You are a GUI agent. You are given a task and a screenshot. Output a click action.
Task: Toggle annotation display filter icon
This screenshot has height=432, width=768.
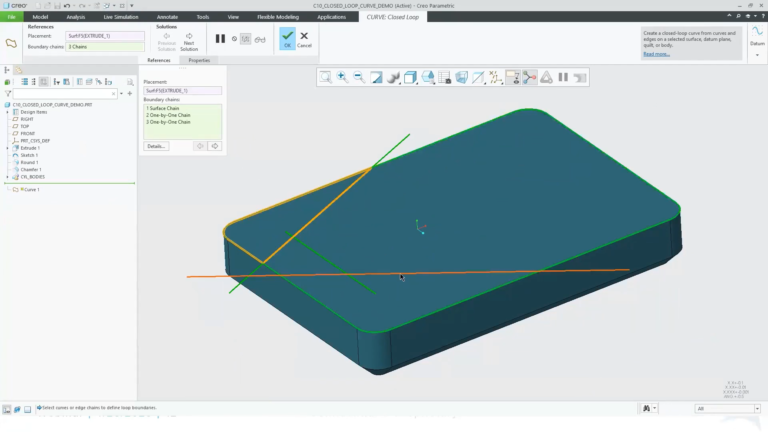pyautogui.click(x=513, y=77)
